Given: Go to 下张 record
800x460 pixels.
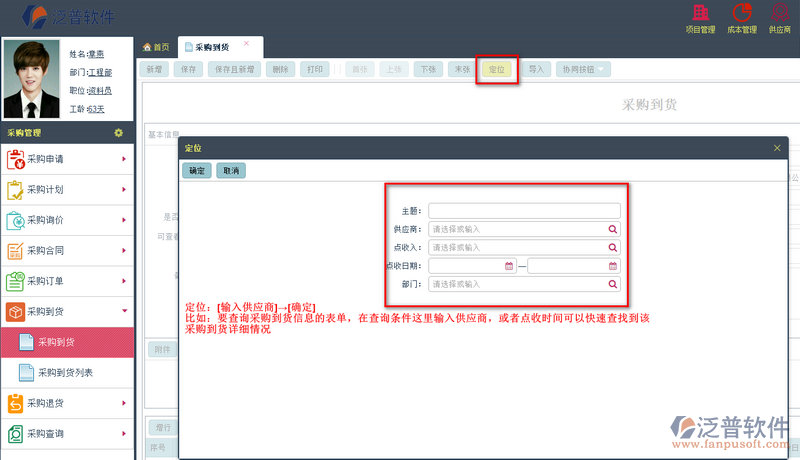Looking at the screenshot, I should click(428, 69).
